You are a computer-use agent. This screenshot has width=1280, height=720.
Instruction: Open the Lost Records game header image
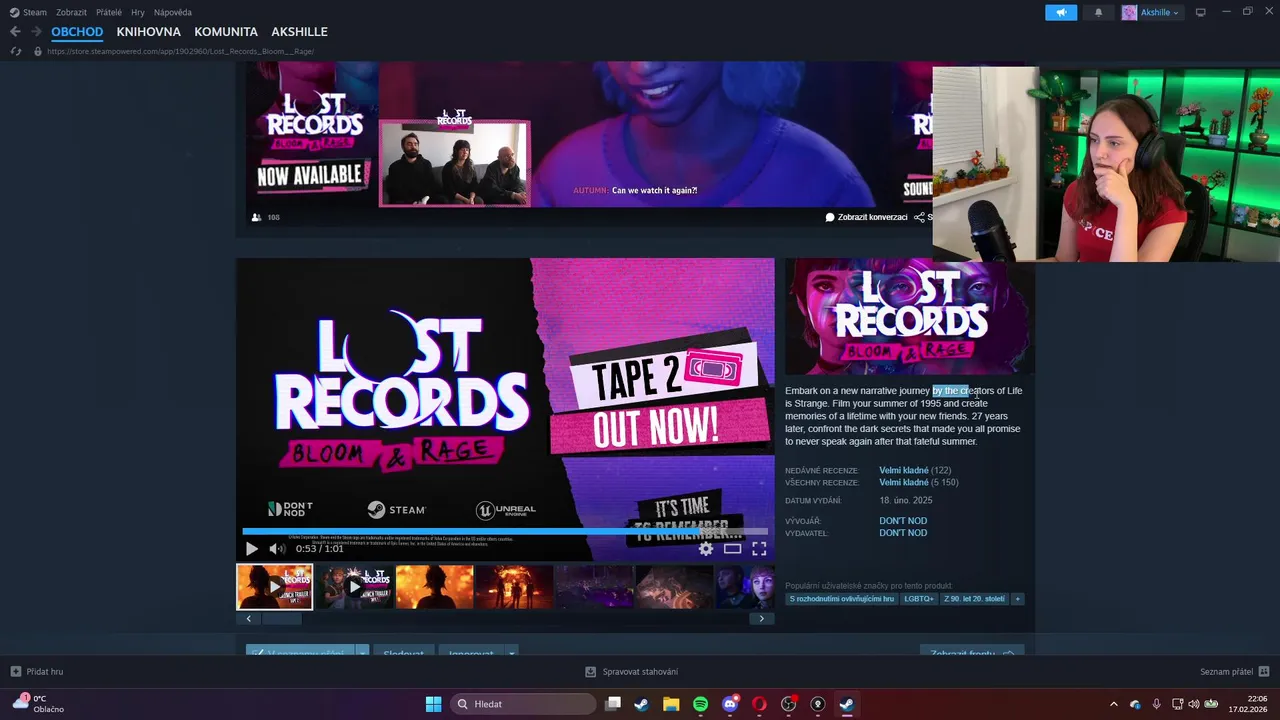point(909,316)
